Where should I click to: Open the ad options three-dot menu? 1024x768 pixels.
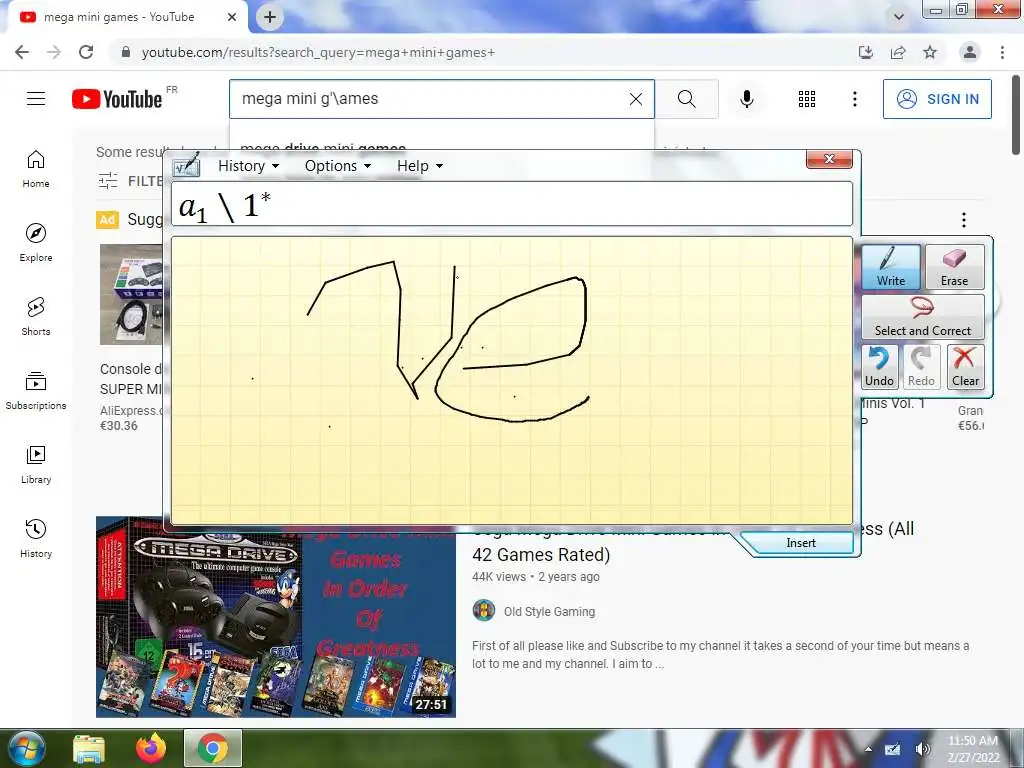[x=964, y=220]
